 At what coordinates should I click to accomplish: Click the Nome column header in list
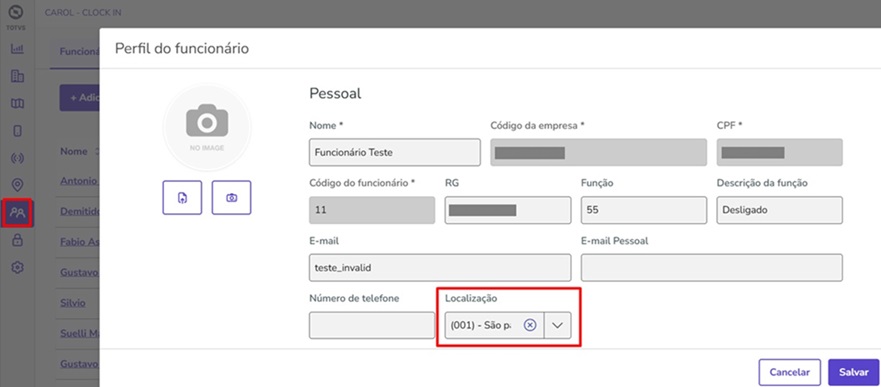[x=74, y=151]
